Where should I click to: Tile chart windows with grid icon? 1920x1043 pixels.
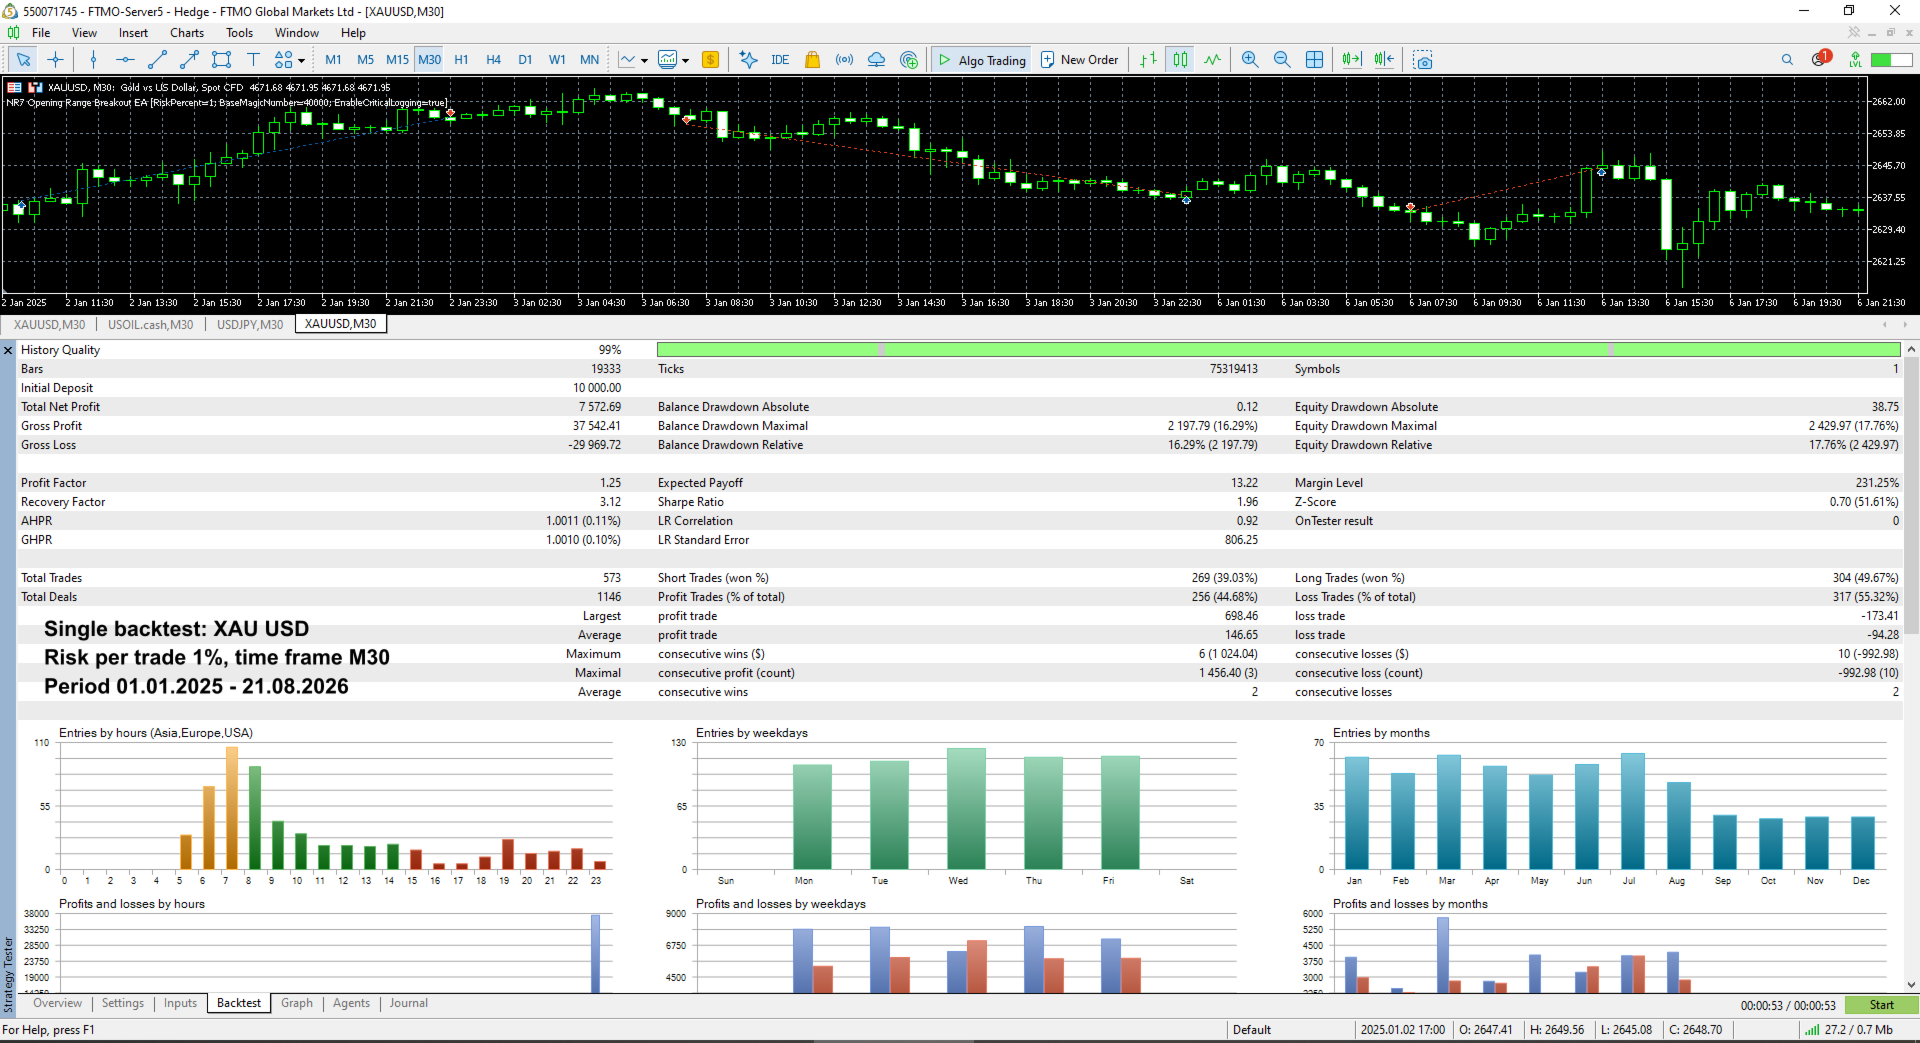tap(1314, 60)
